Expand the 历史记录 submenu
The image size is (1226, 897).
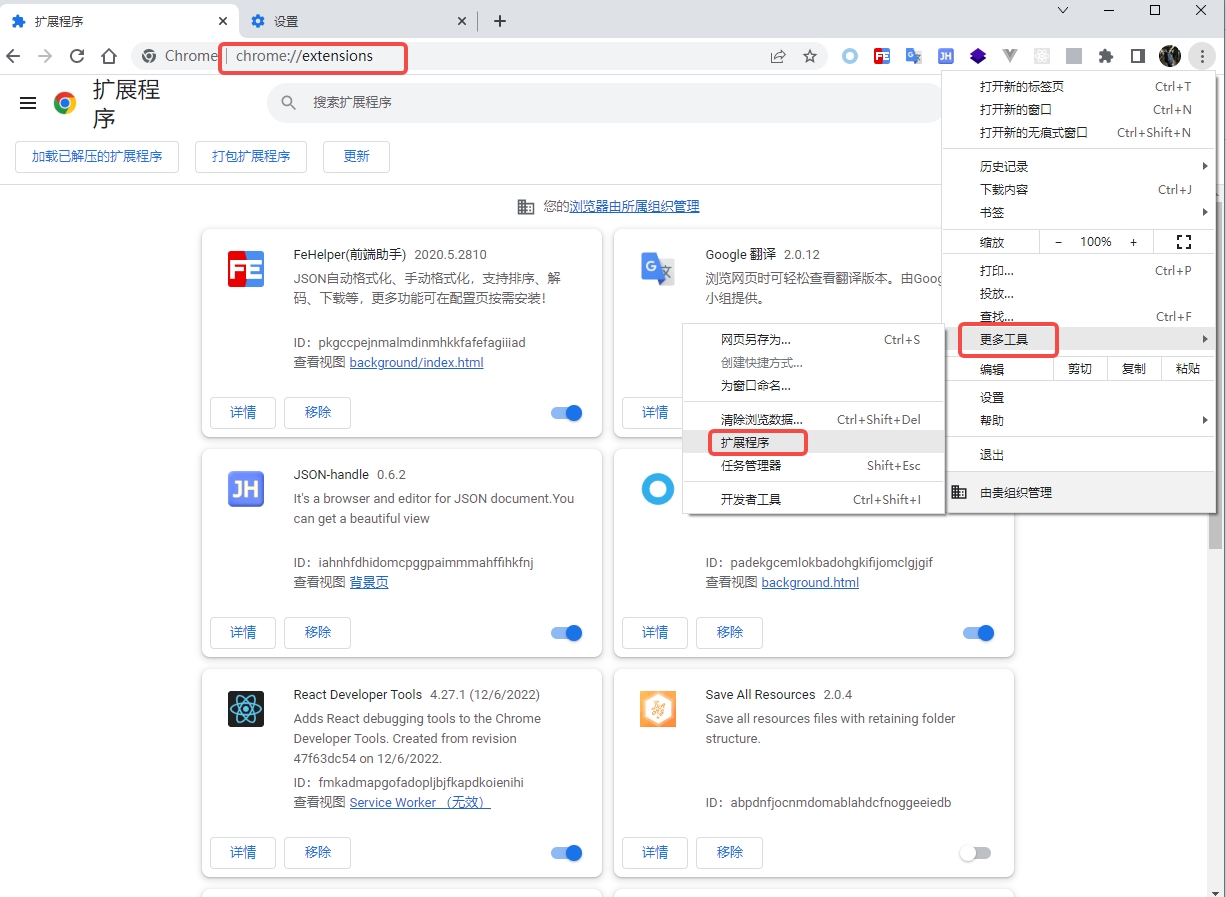(x=1079, y=167)
